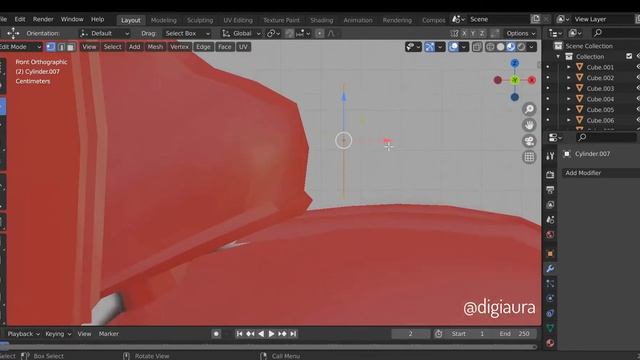The height and width of the screenshot is (360, 640).
Task: Open the Particles properties tab
Action: (550, 283)
